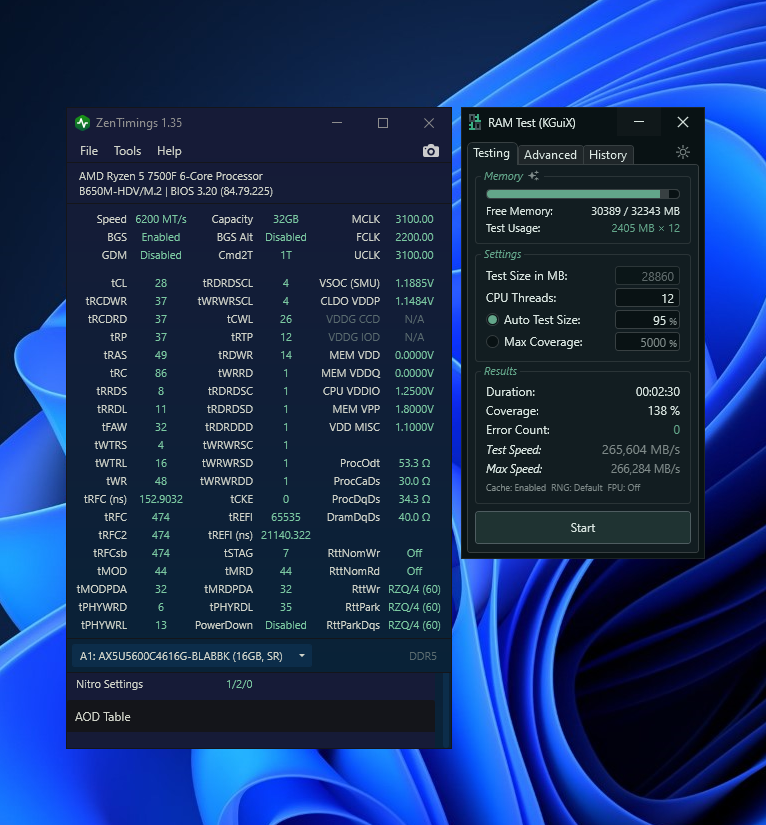The width and height of the screenshot is (766, 825).
Task: Start the RAM test
Action: 582,528
